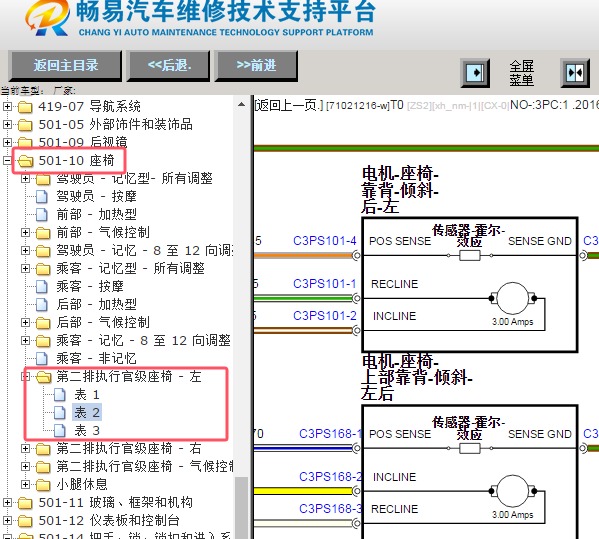Expand the 小腿休息 node
Viewport: 599px width, 539px height.
(x=25, y=484)
